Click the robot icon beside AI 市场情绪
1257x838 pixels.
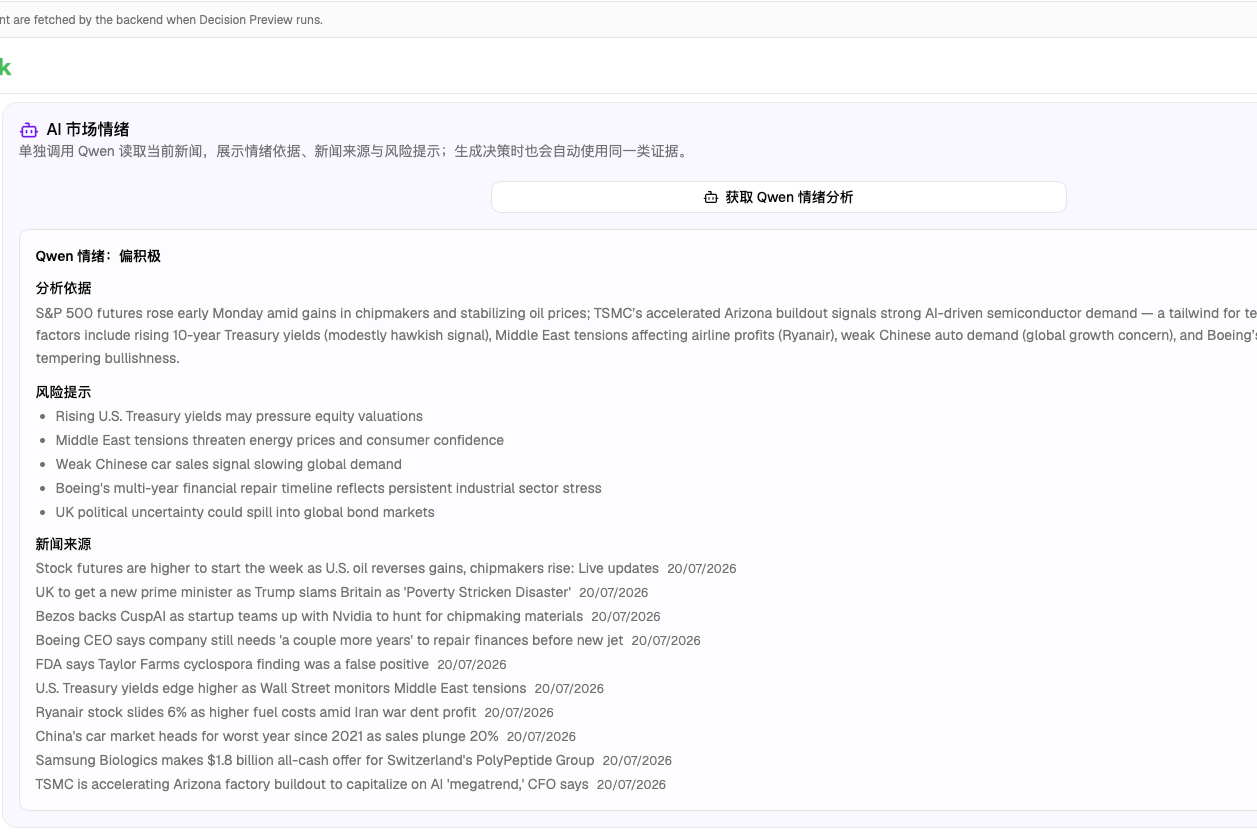click(28, 130)
